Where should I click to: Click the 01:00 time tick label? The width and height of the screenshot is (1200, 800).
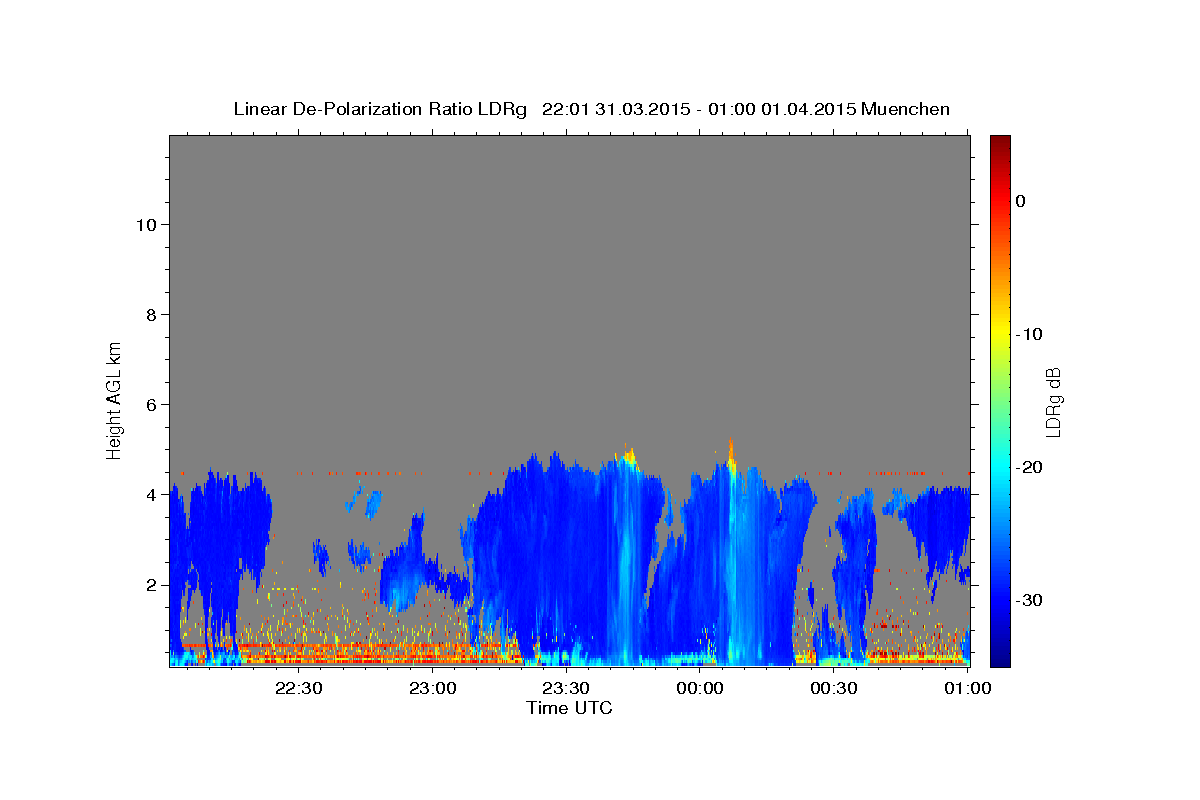click(x=967, y=688)
